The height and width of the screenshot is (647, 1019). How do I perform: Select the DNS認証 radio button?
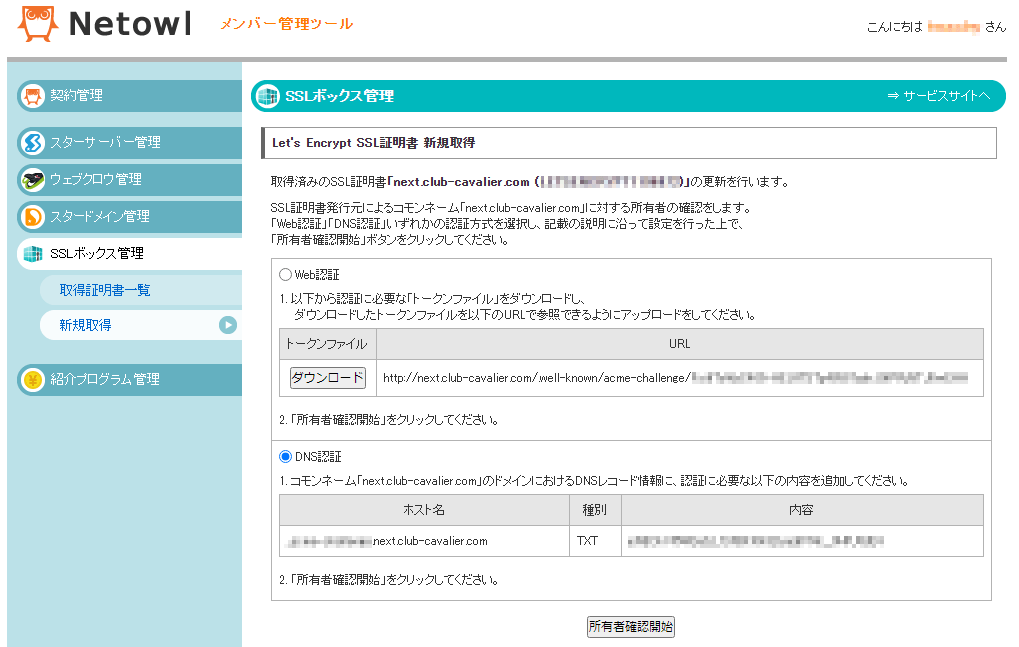[x=285, y=457]
